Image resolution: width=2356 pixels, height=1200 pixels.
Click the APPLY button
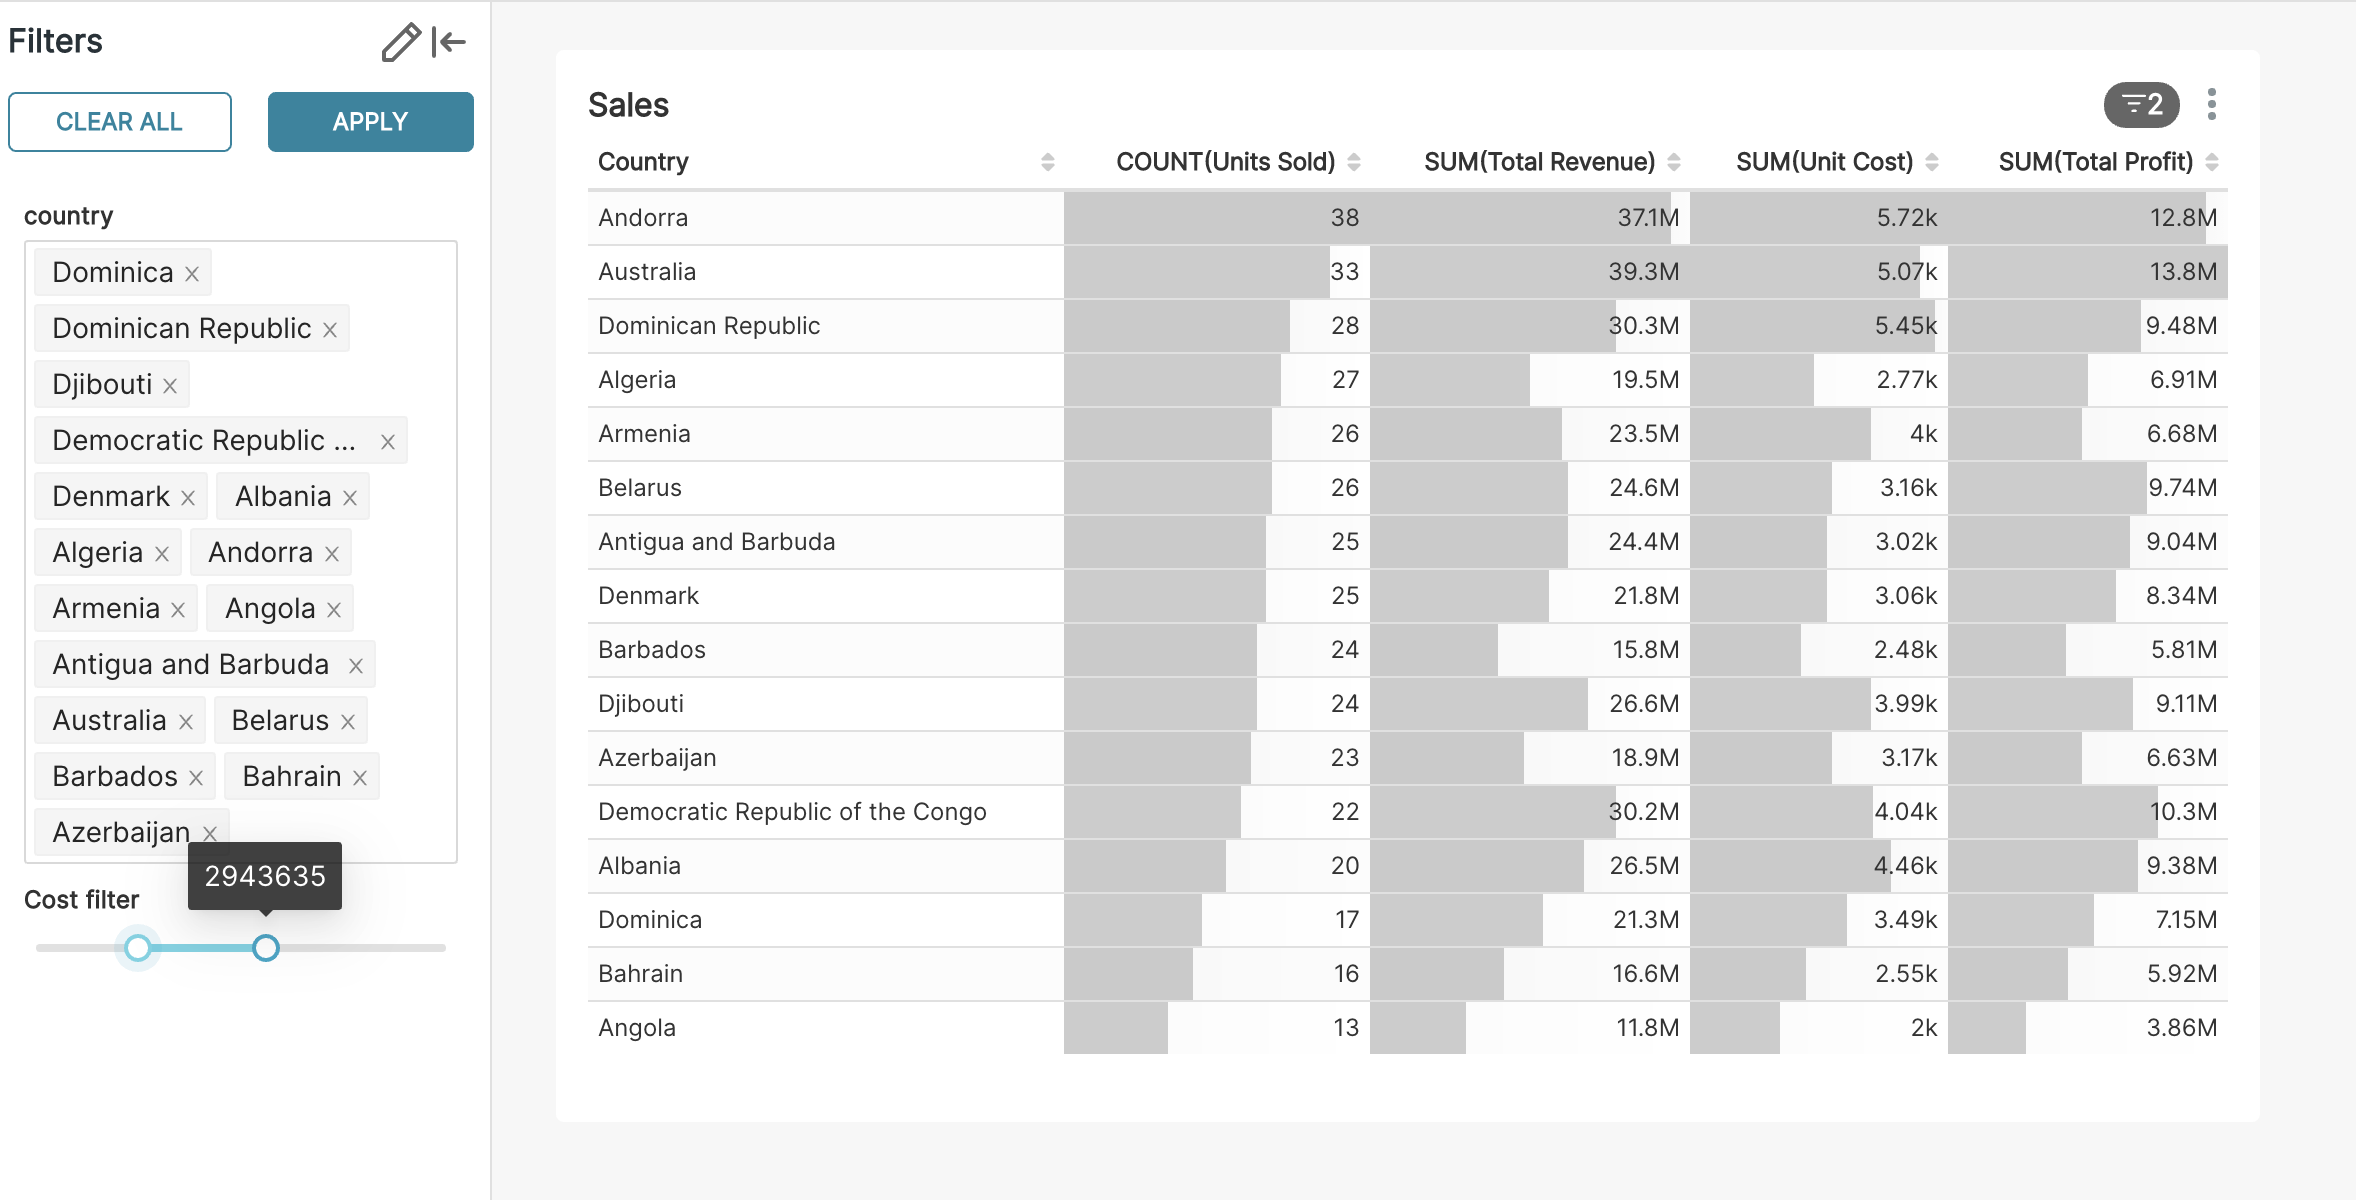(370, 121)
